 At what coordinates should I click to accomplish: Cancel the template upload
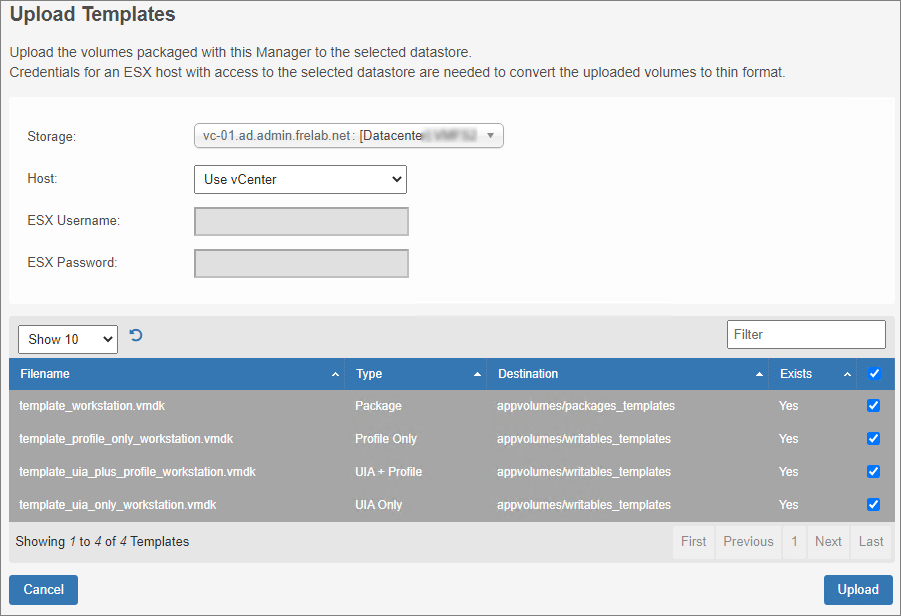click(x=43, y=590)
